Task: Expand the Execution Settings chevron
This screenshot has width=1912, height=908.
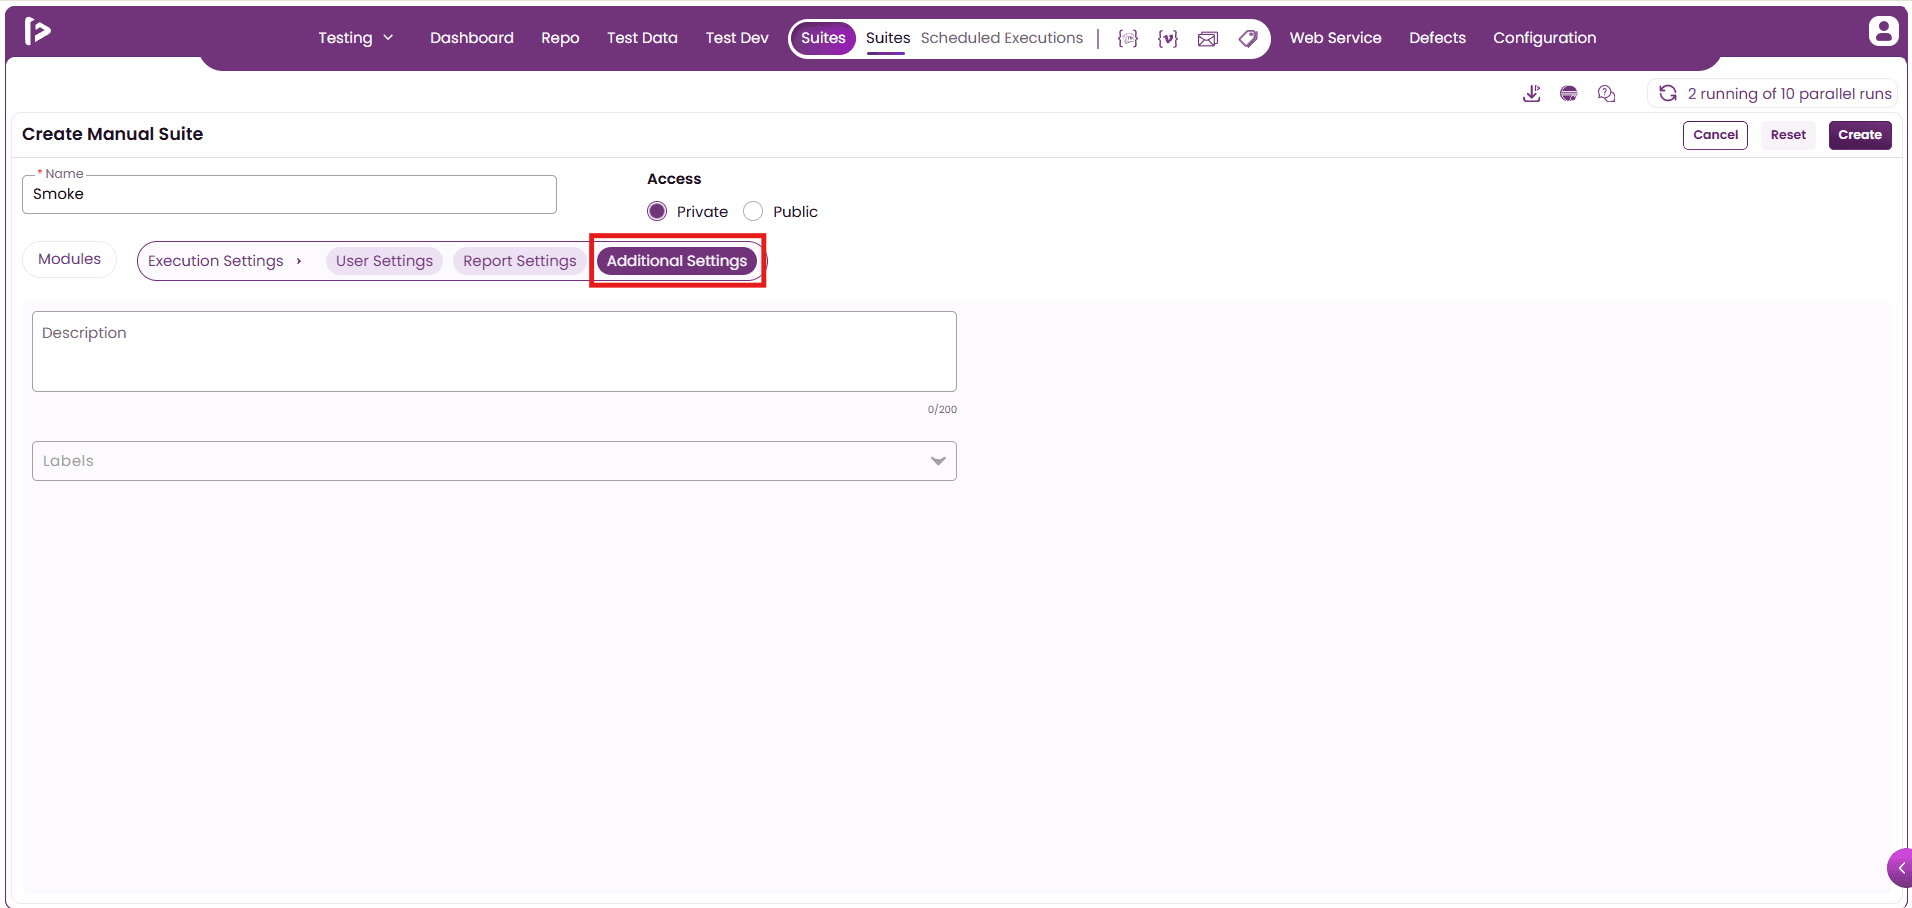Action: point(299,261)
